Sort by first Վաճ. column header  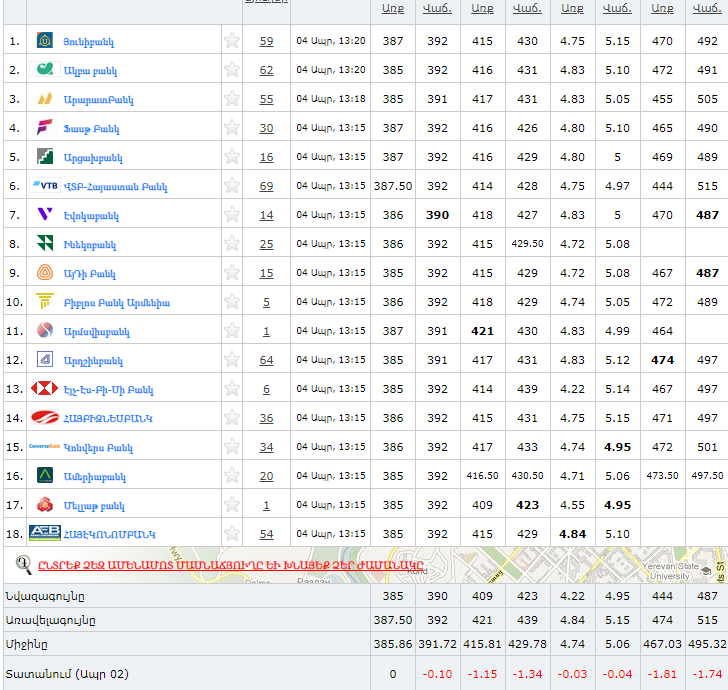tap(437, 8)
